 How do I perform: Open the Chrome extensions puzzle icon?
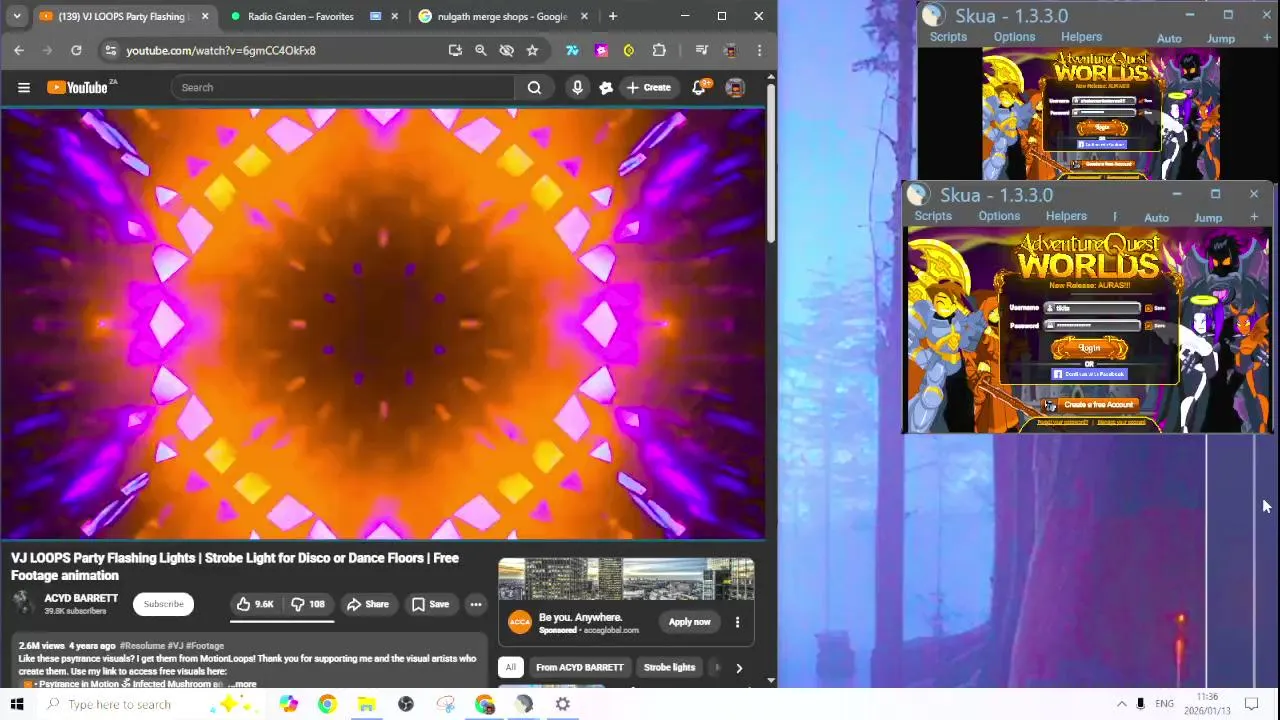point(659,50)
